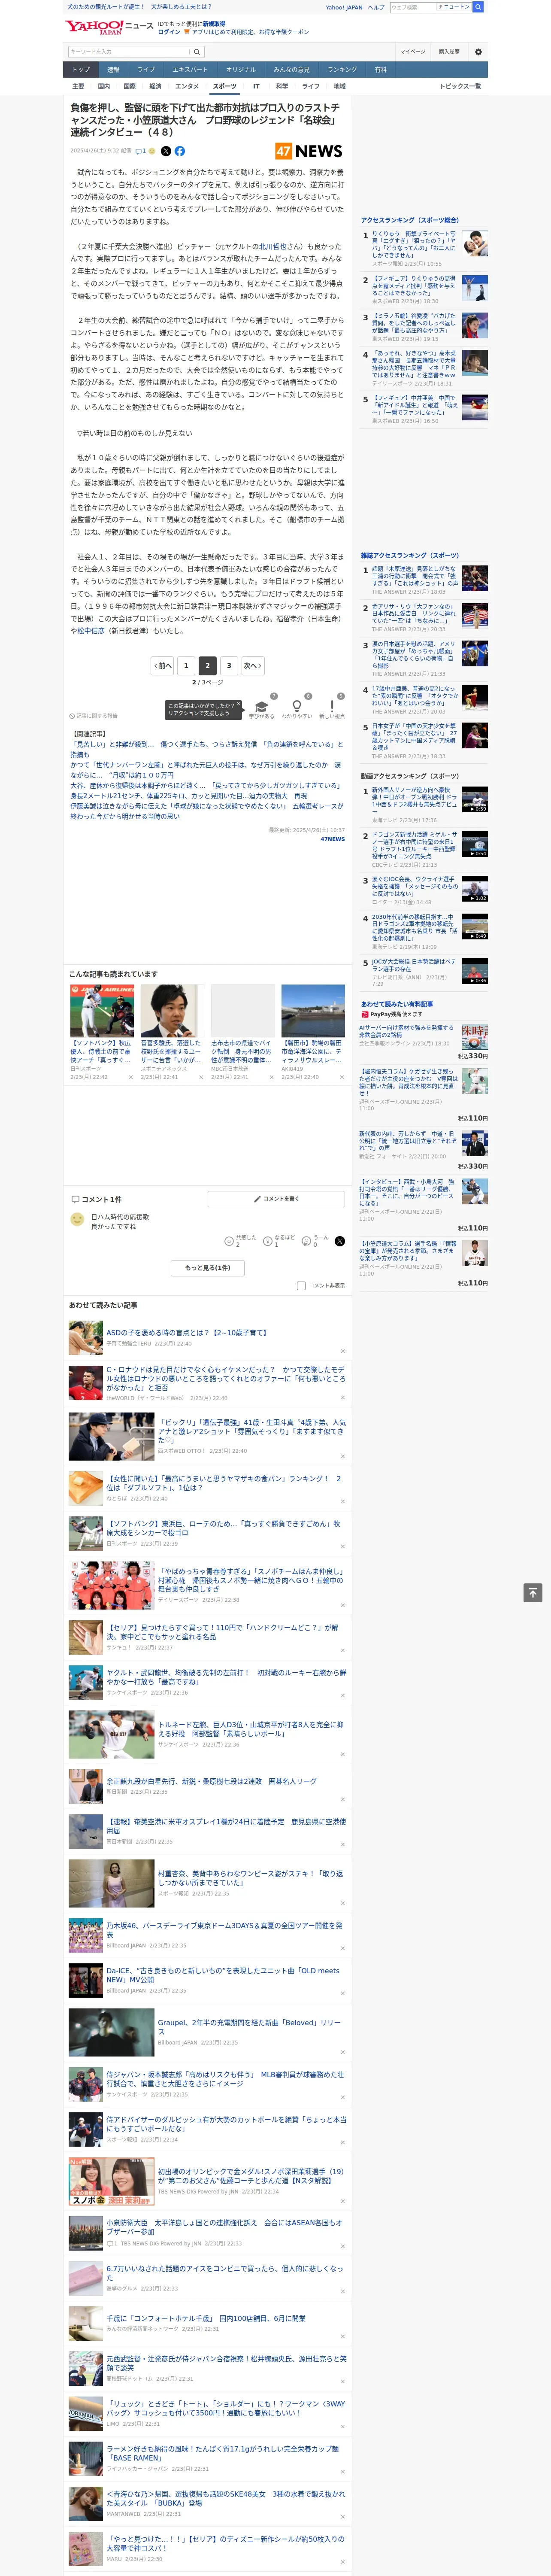React with 新しい視点 exclamation icon
Image resolution: width=551 pixels, height=2576 pixels.
pyautogui.click(x=332, y=705)
